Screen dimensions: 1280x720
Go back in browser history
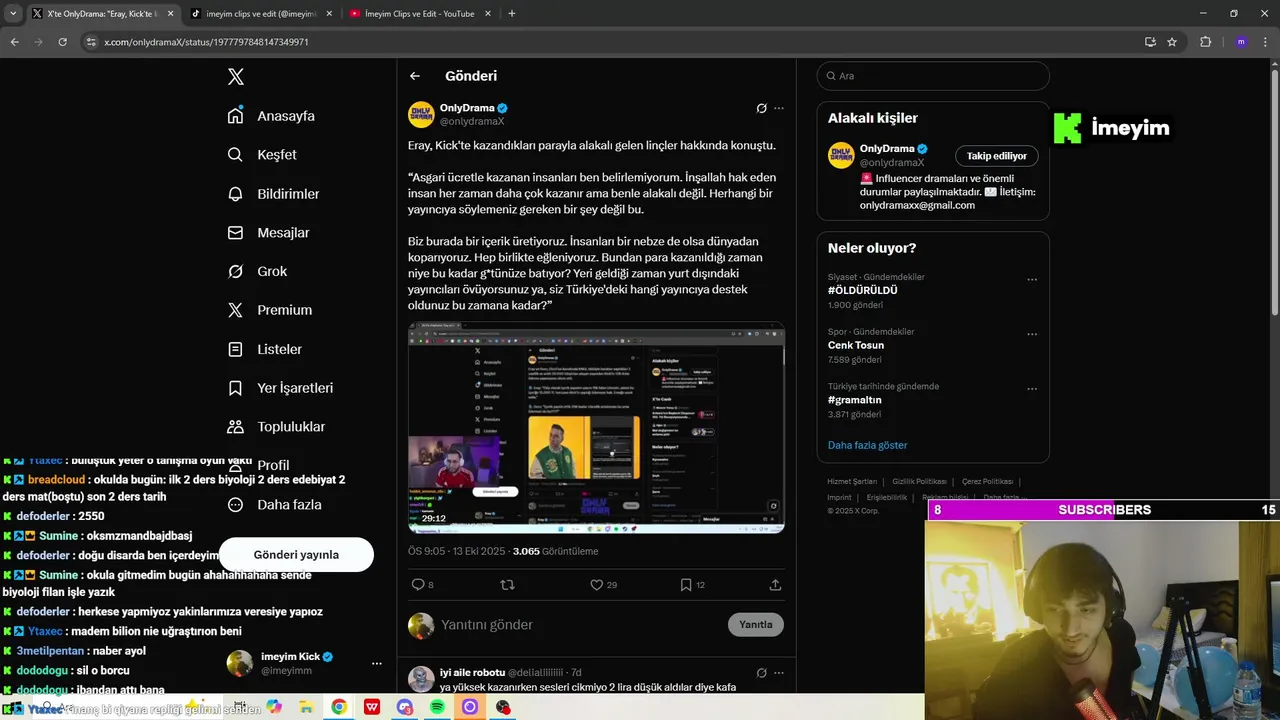click(x=14, y=42)
